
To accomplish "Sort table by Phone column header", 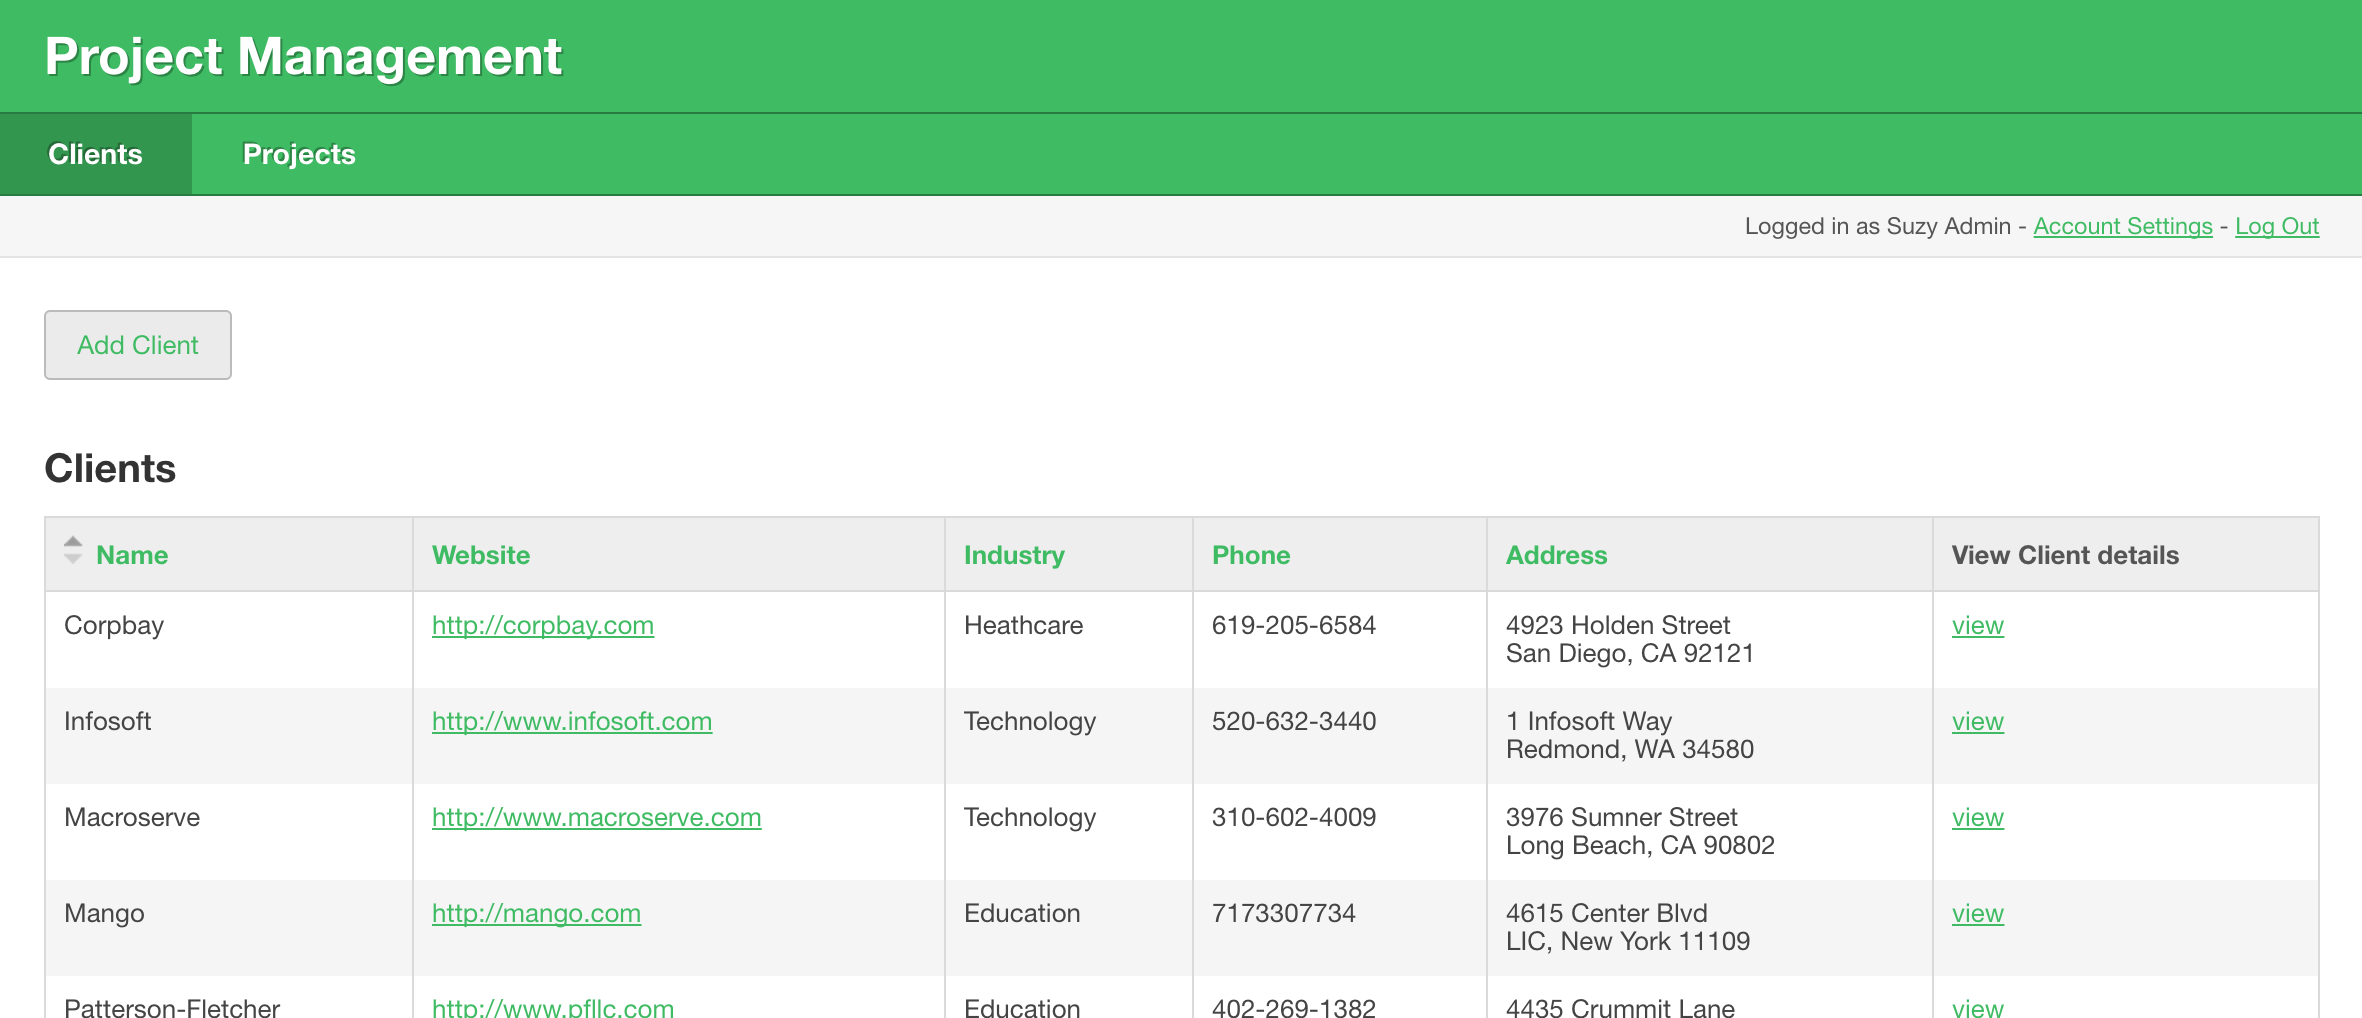I will tap(1251, 555).
